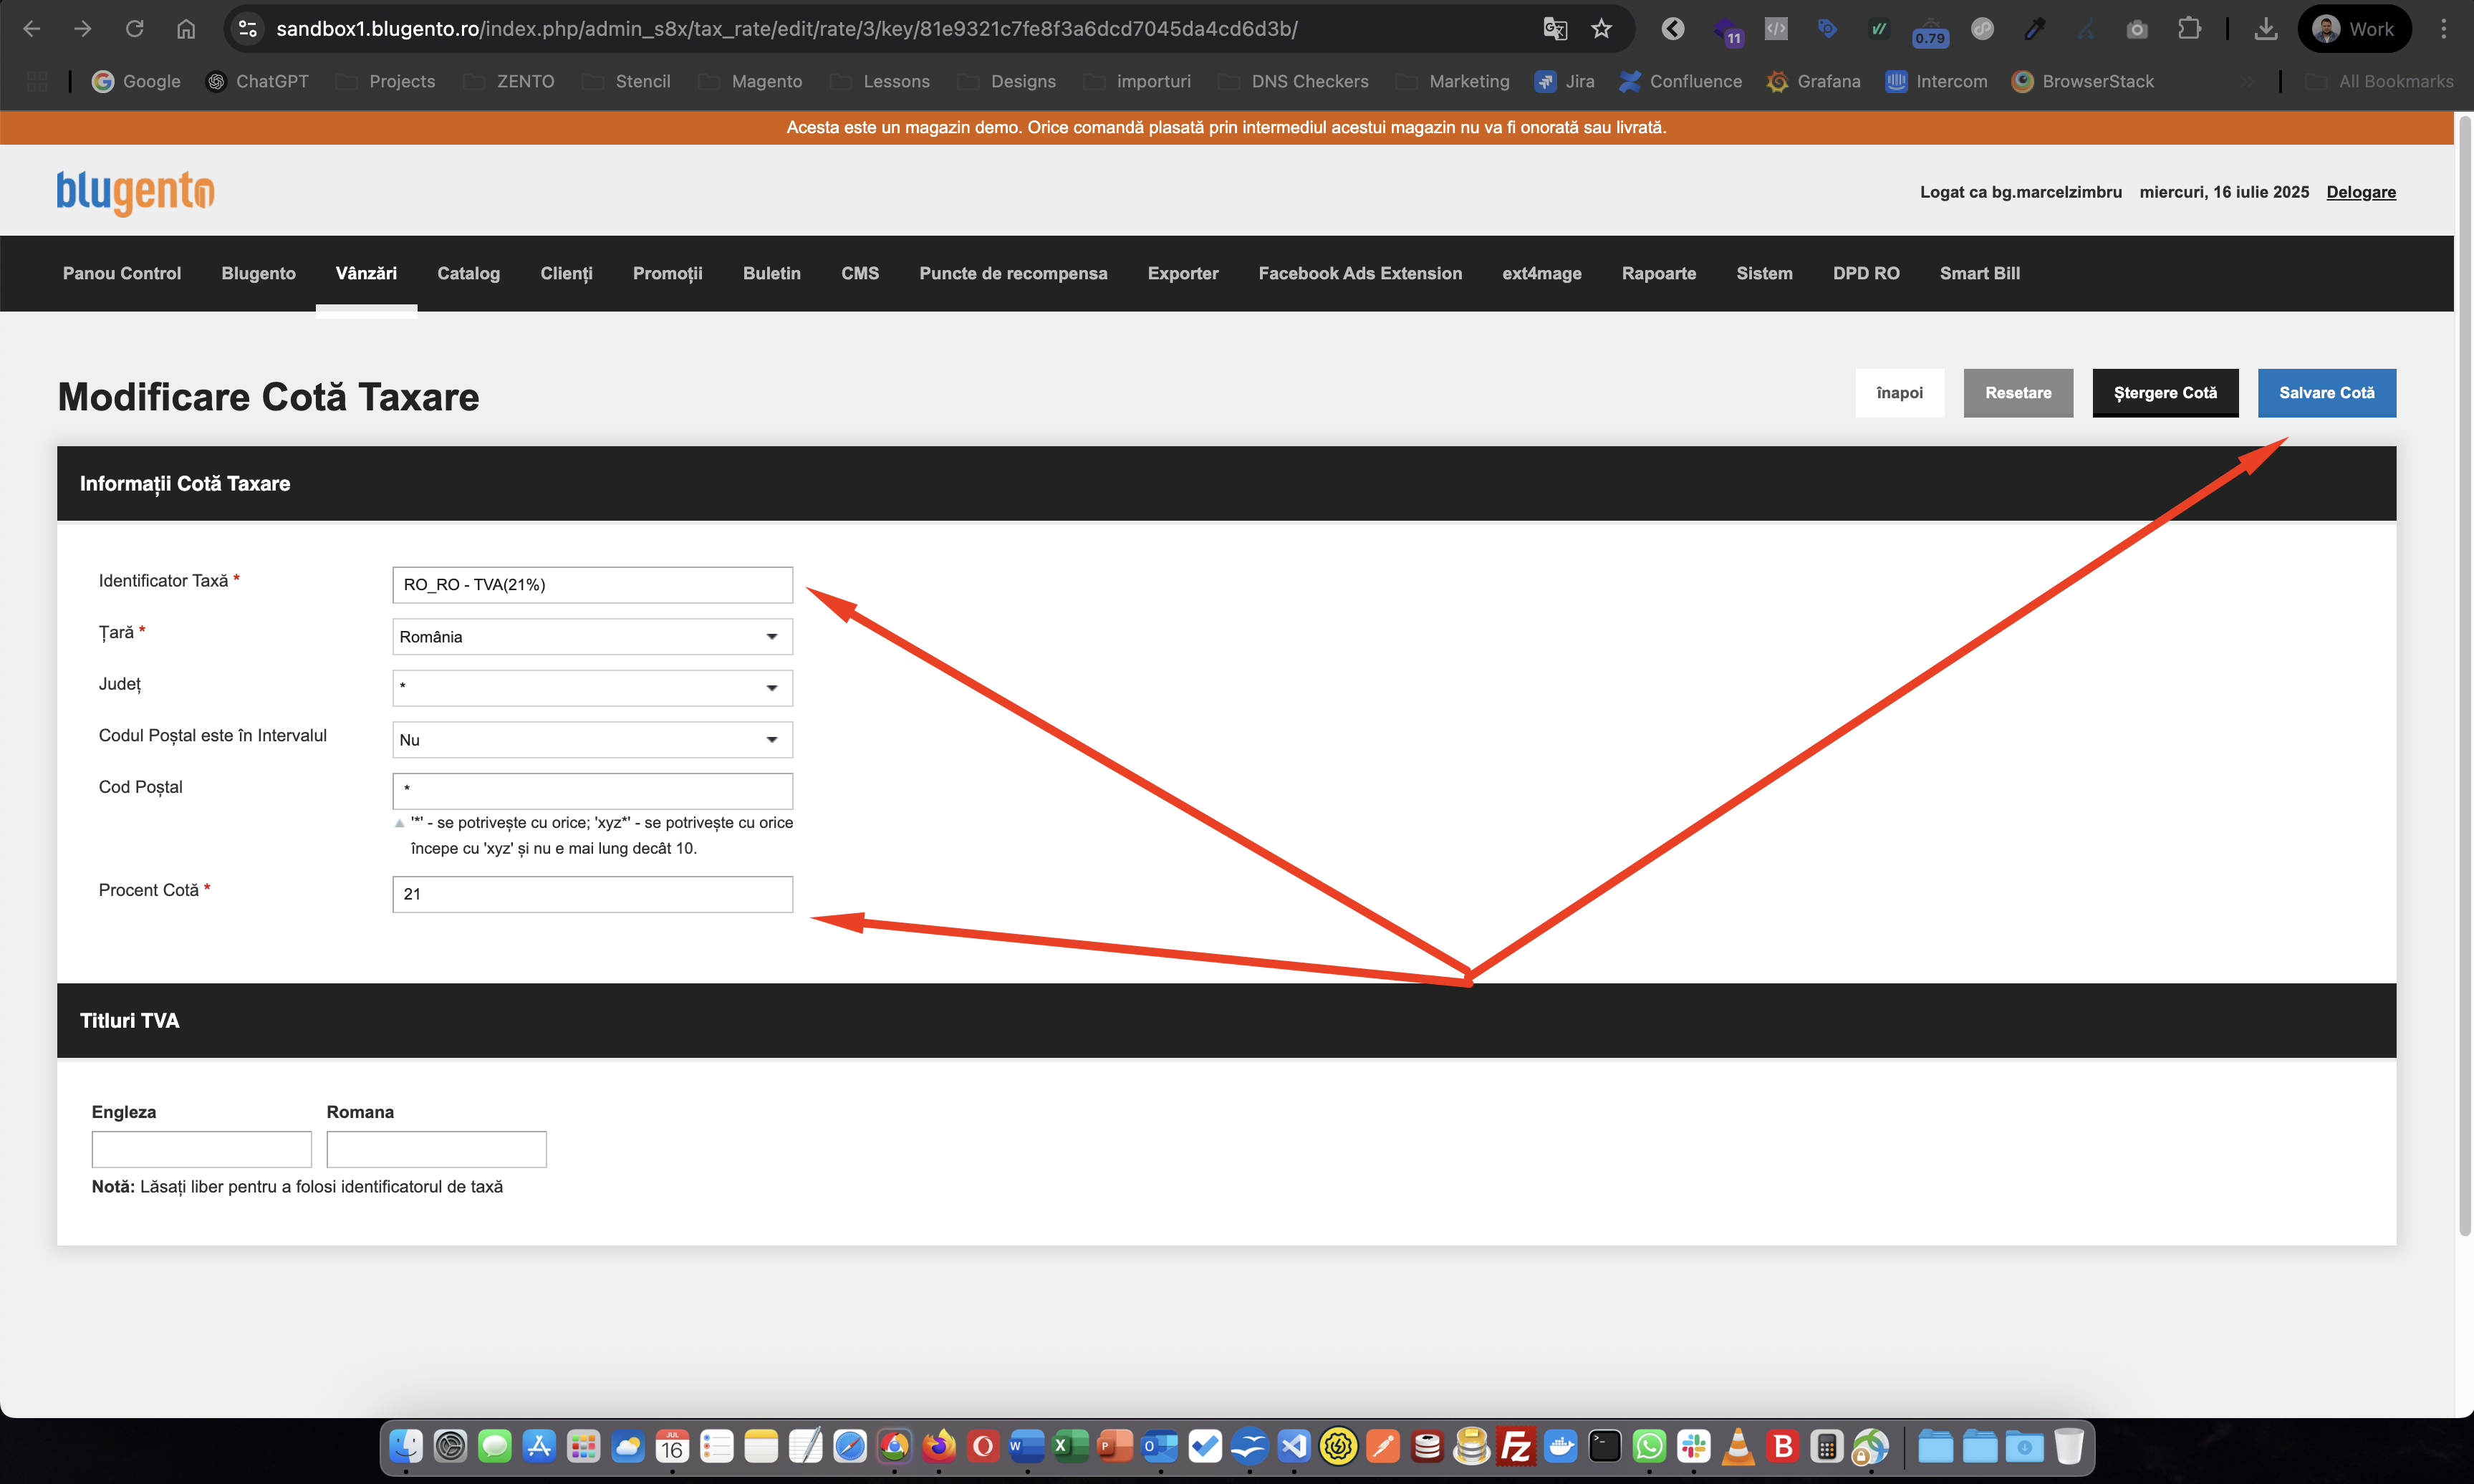Click the Engleza title input field

tap(201, 1149)
